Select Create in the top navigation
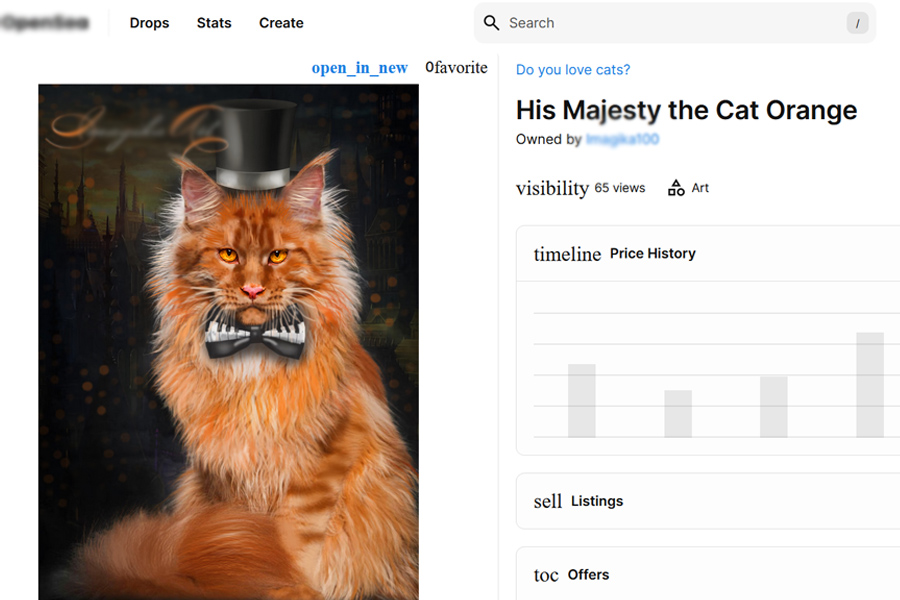Image resolution: width=900 pixels, height=600 pixels. pyautogui.click(x=281, y=23)
